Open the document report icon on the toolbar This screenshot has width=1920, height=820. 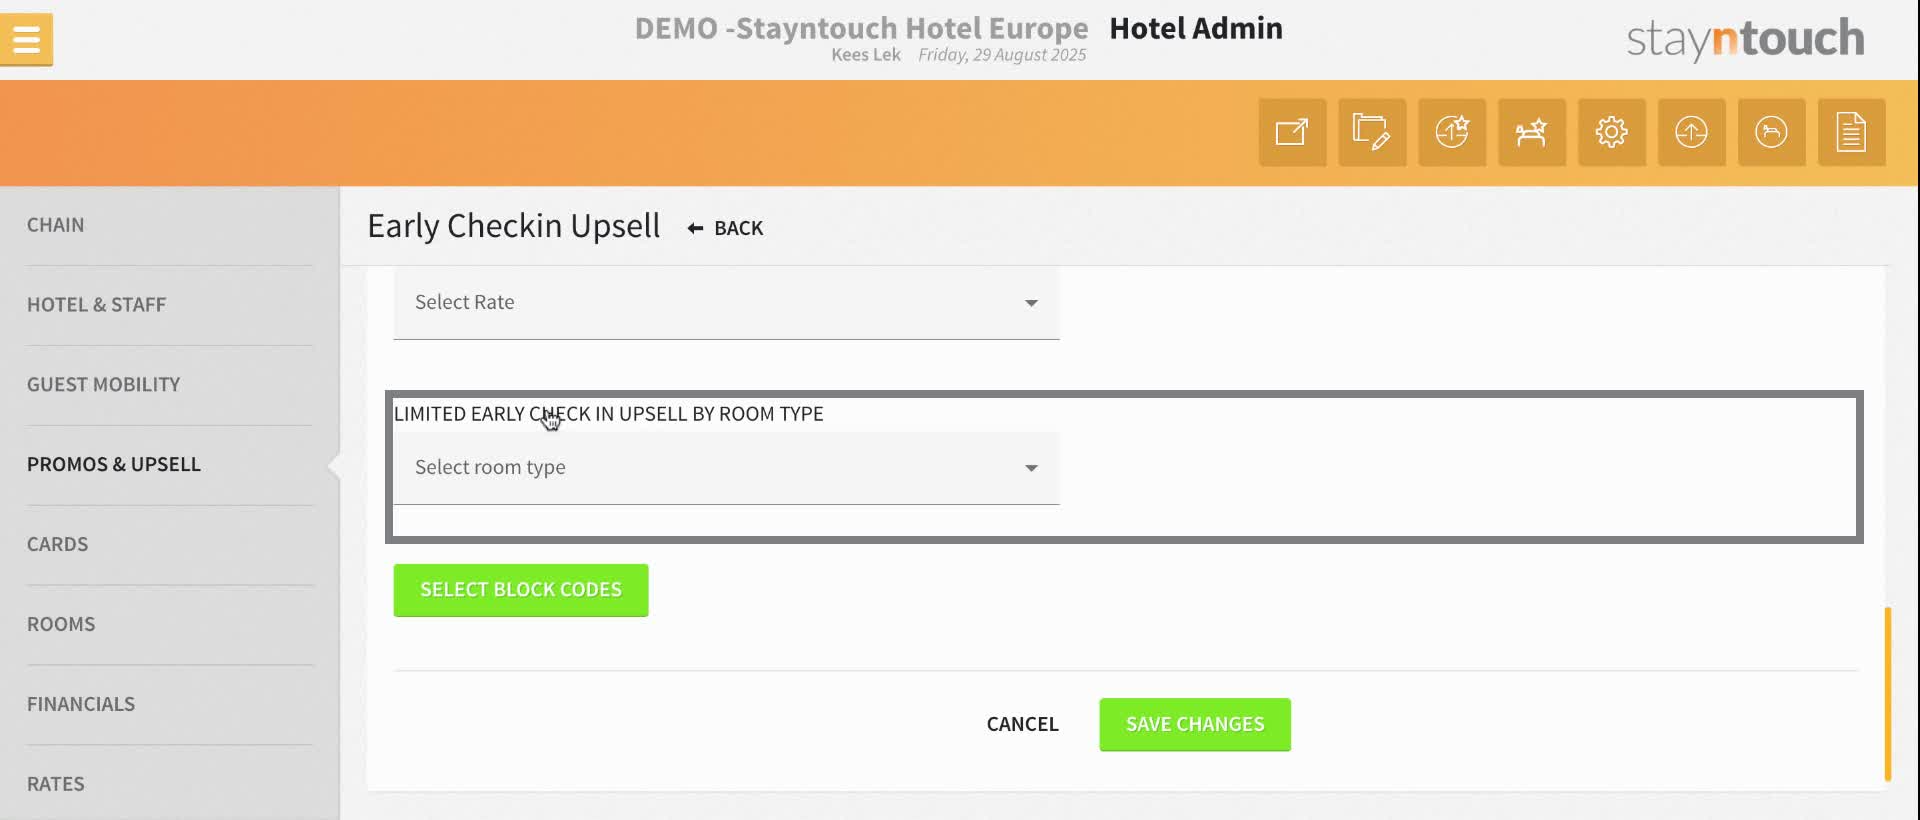coord(1851,132)
